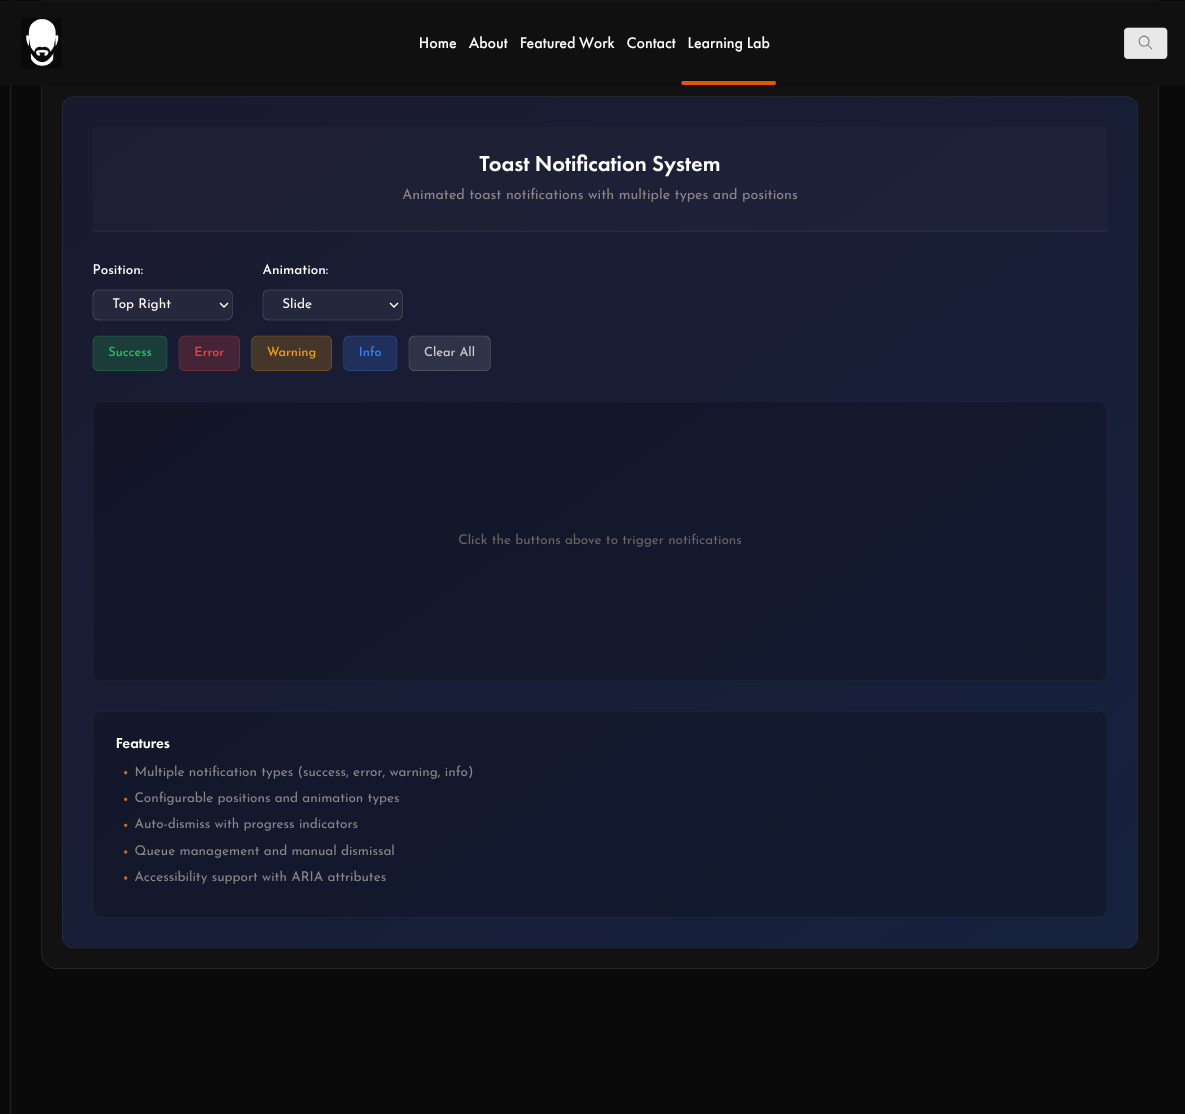
Task: Click the 'Position:' label
Action: pos(118,270)
